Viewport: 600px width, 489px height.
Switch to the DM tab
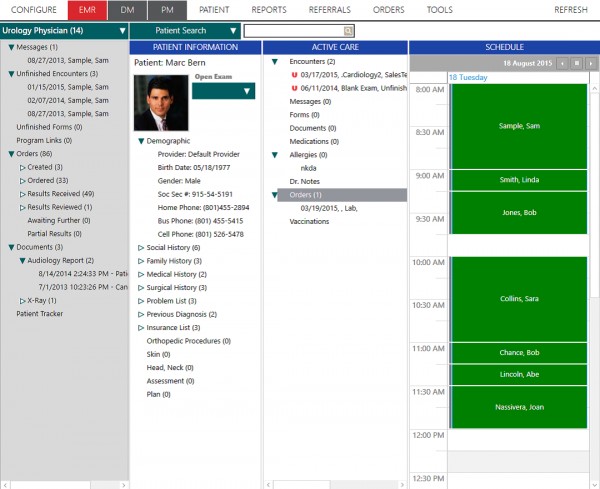pyautogui.click(x=127, y=10)
